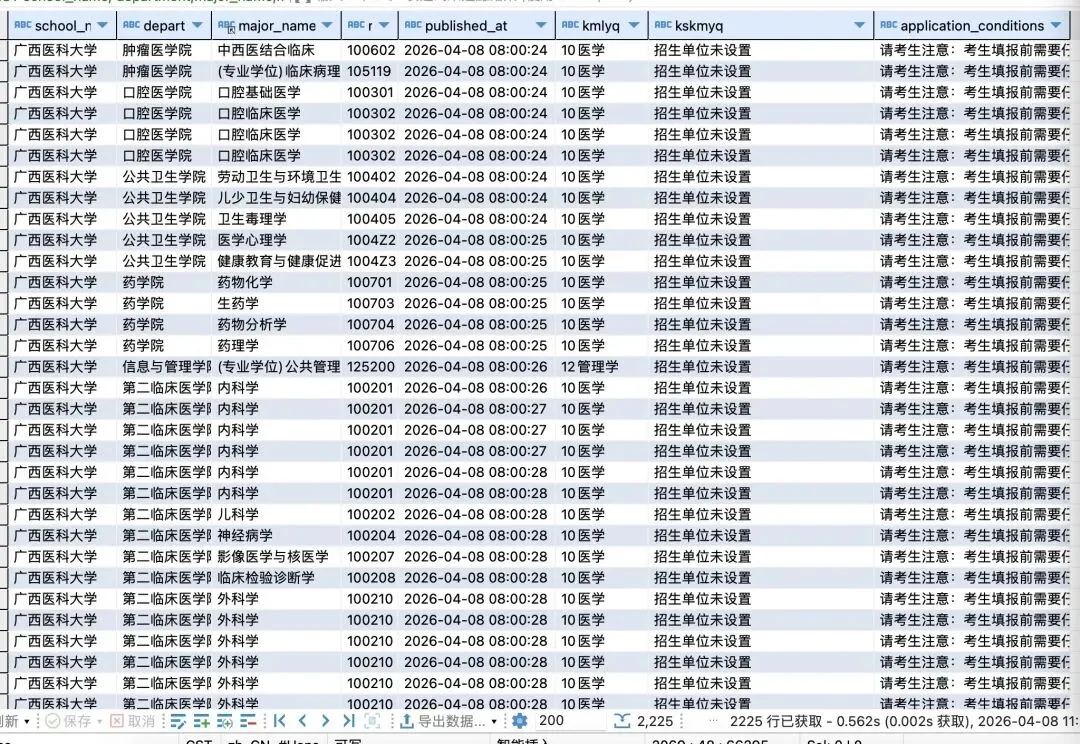Select the code cell 100404
The height and width of the screenshot is (744, 1080).
click(x=371, y=198)
